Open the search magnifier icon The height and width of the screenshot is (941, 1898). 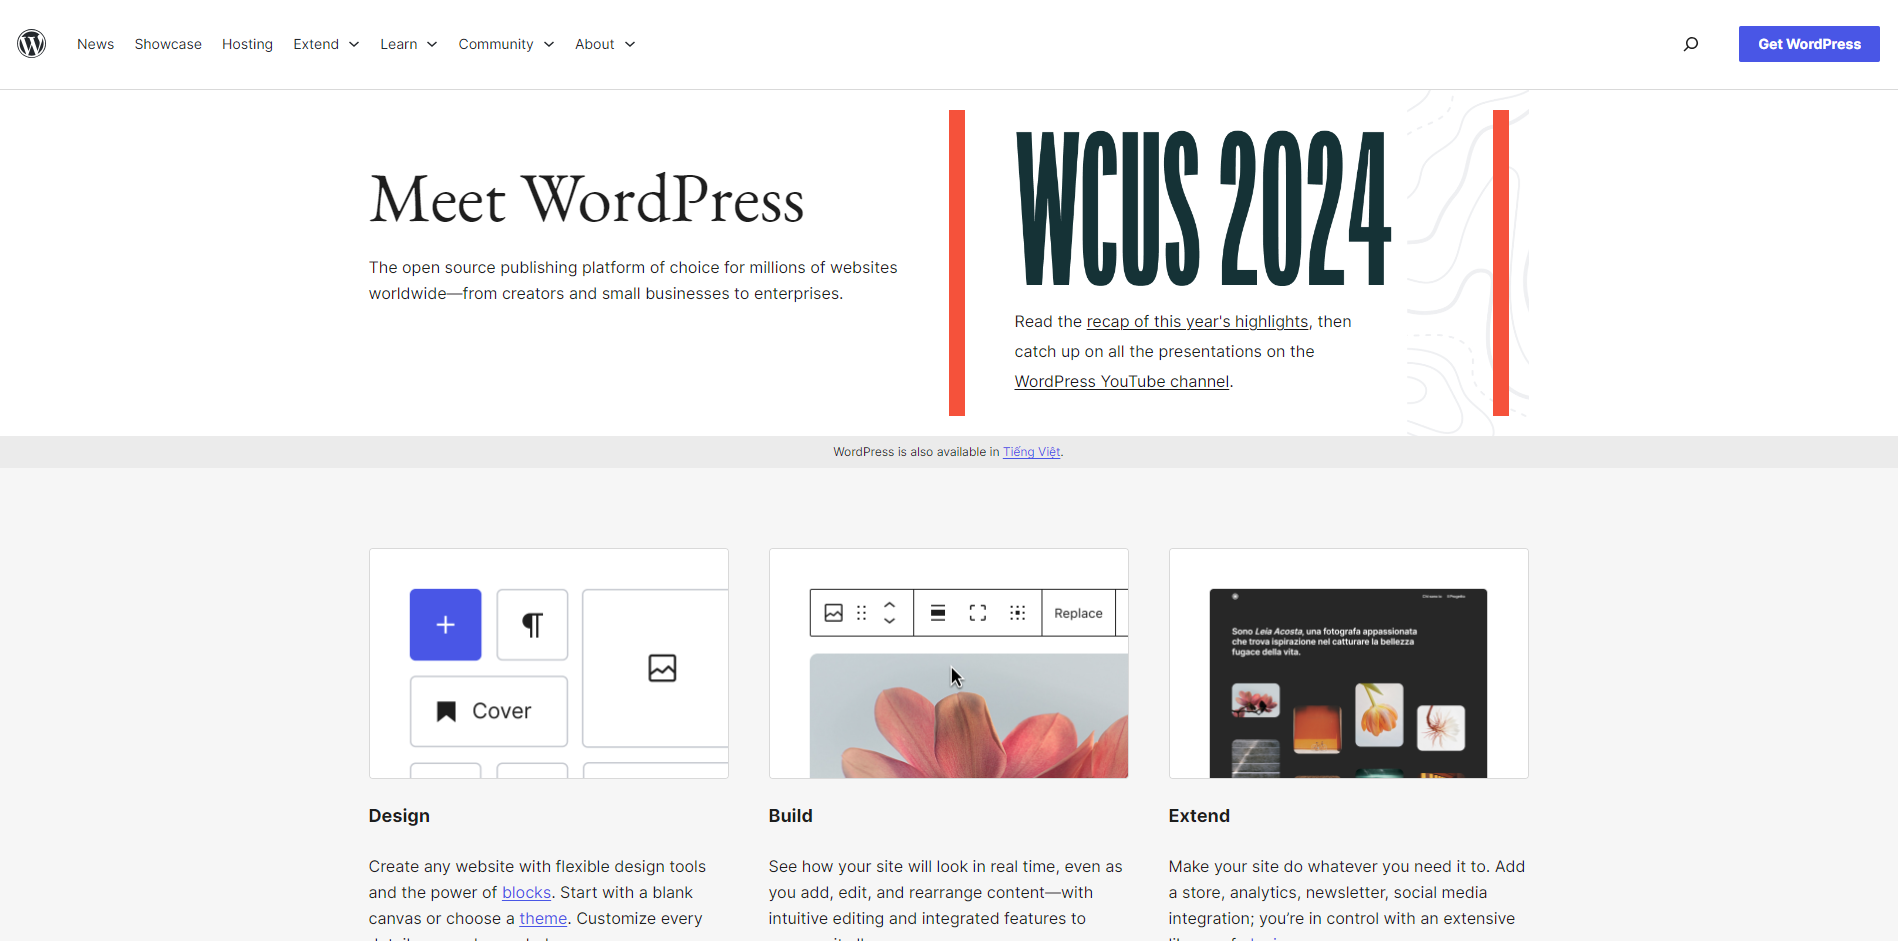1691,44
